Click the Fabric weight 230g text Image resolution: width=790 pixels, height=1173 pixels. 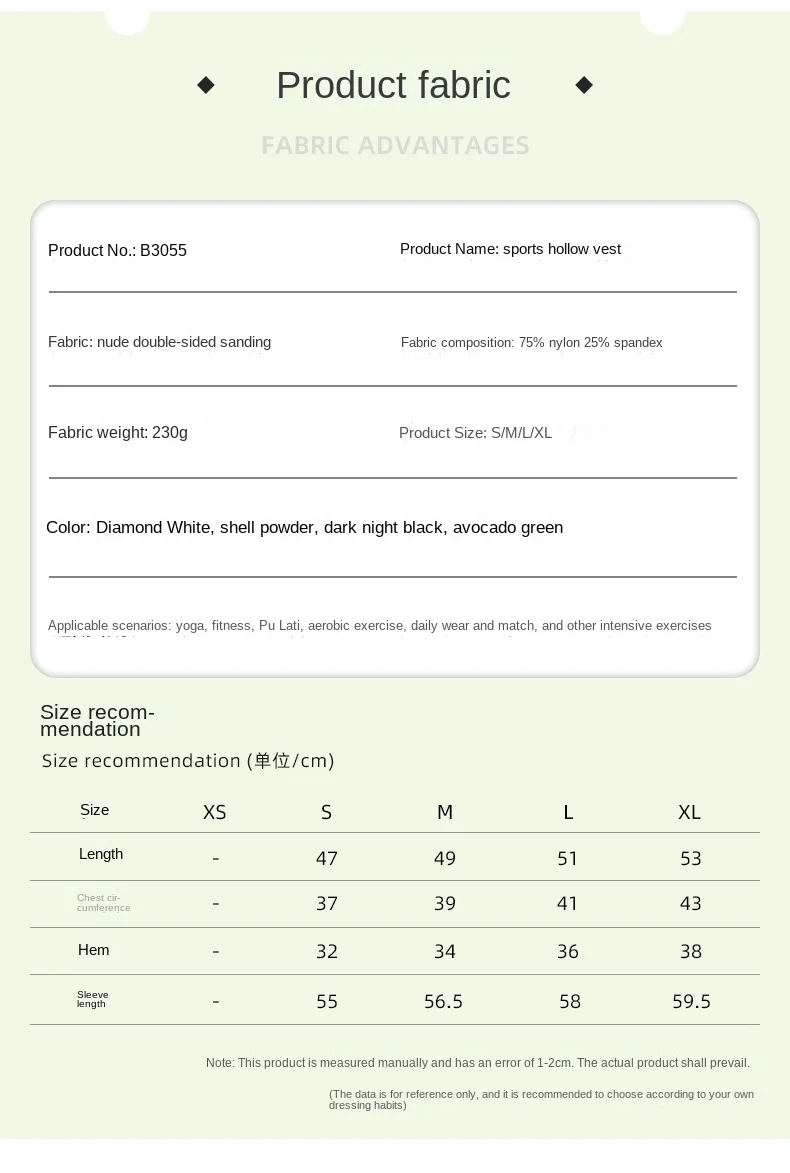tap(118, 433)
